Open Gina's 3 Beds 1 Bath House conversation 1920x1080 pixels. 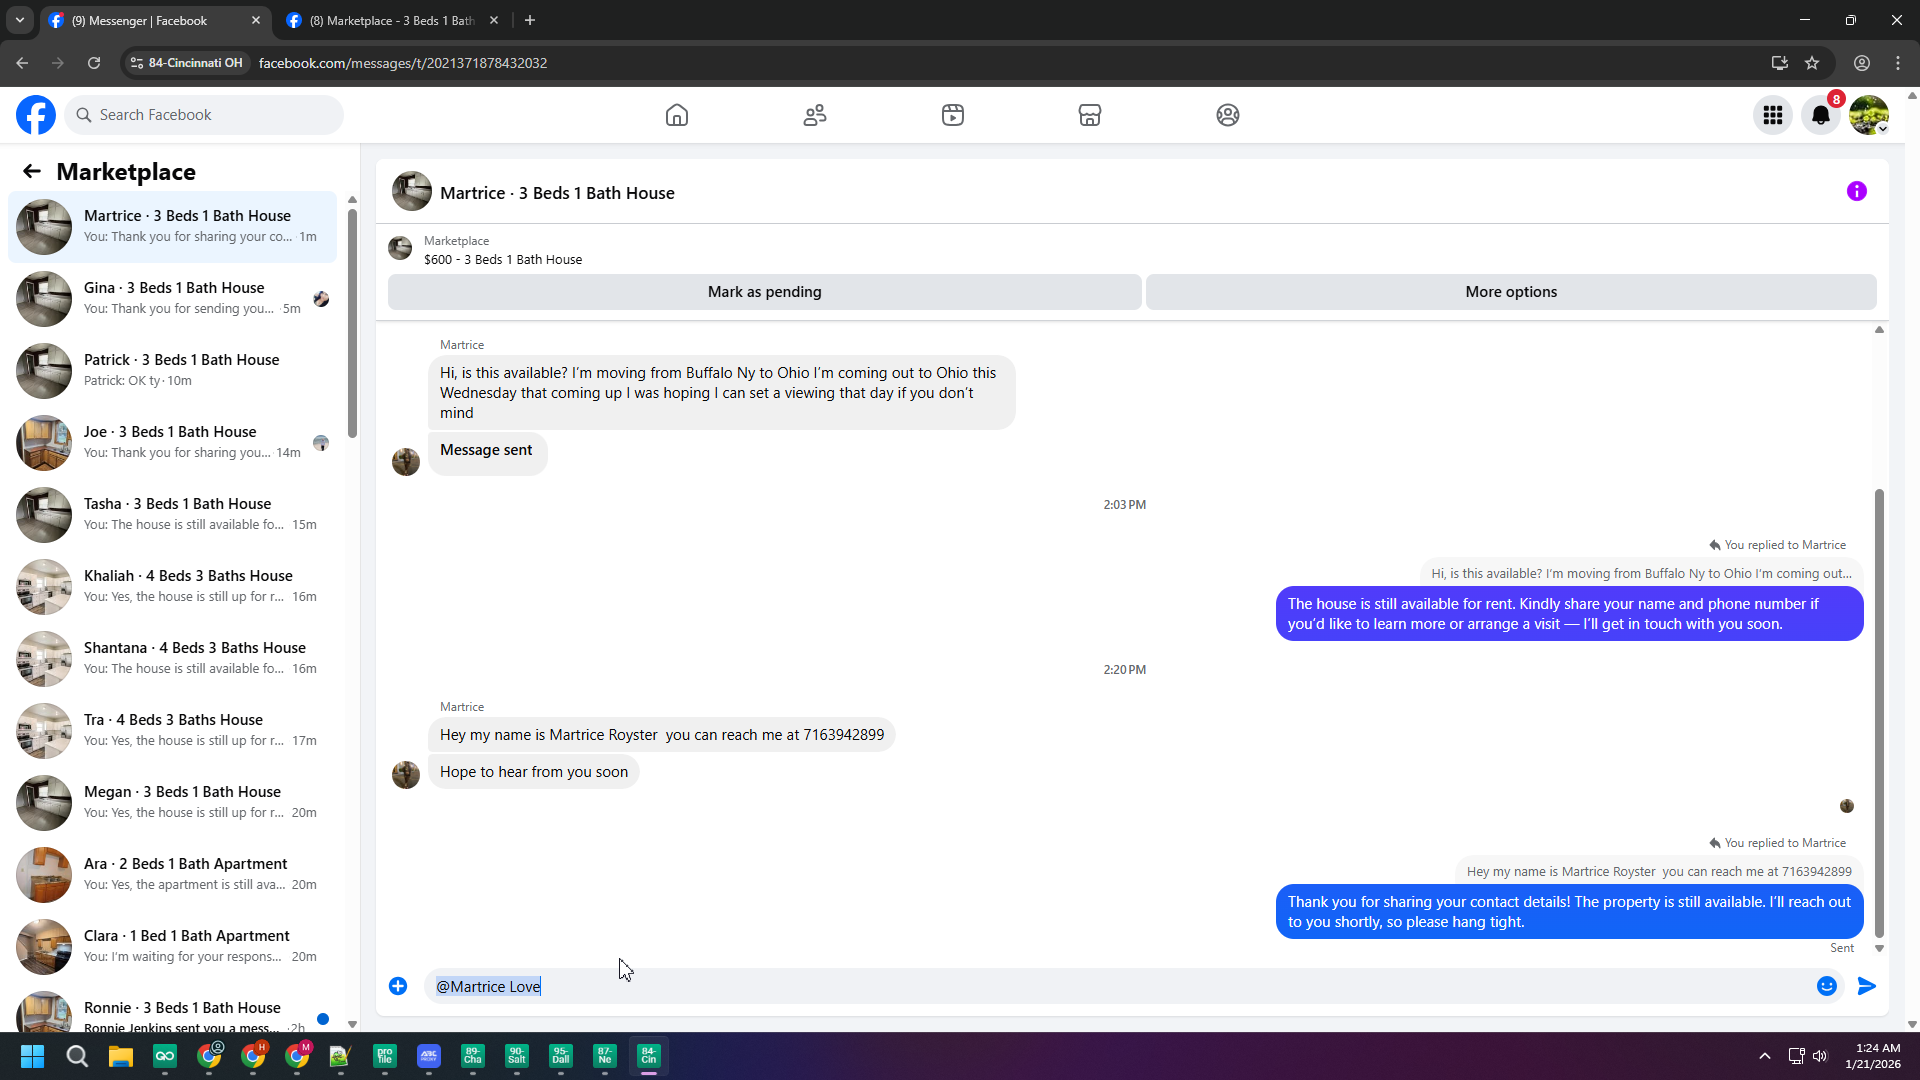(172, 298)
